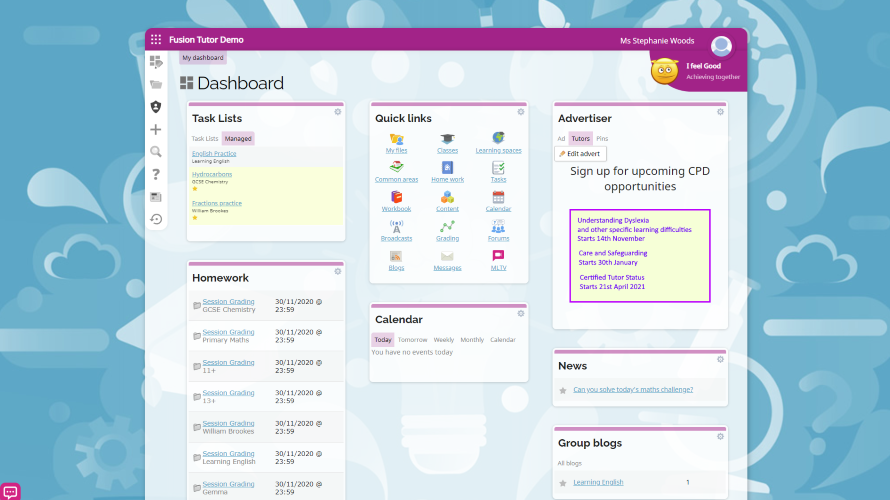Switch Calendar to Tomorrow tab
890x500 pixels.
tap(412, 339)
